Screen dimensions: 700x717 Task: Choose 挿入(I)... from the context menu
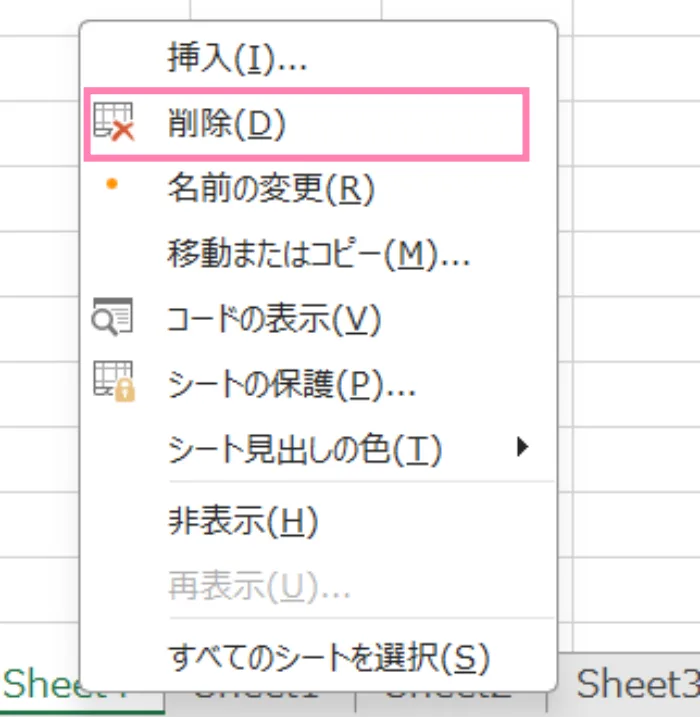(x=319, y=58)
